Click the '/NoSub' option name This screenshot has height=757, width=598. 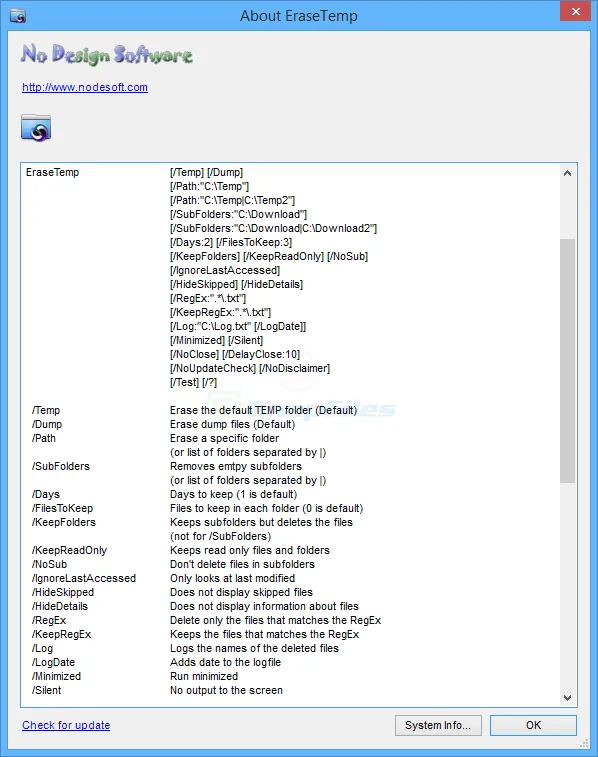click(x=49, y=564)
